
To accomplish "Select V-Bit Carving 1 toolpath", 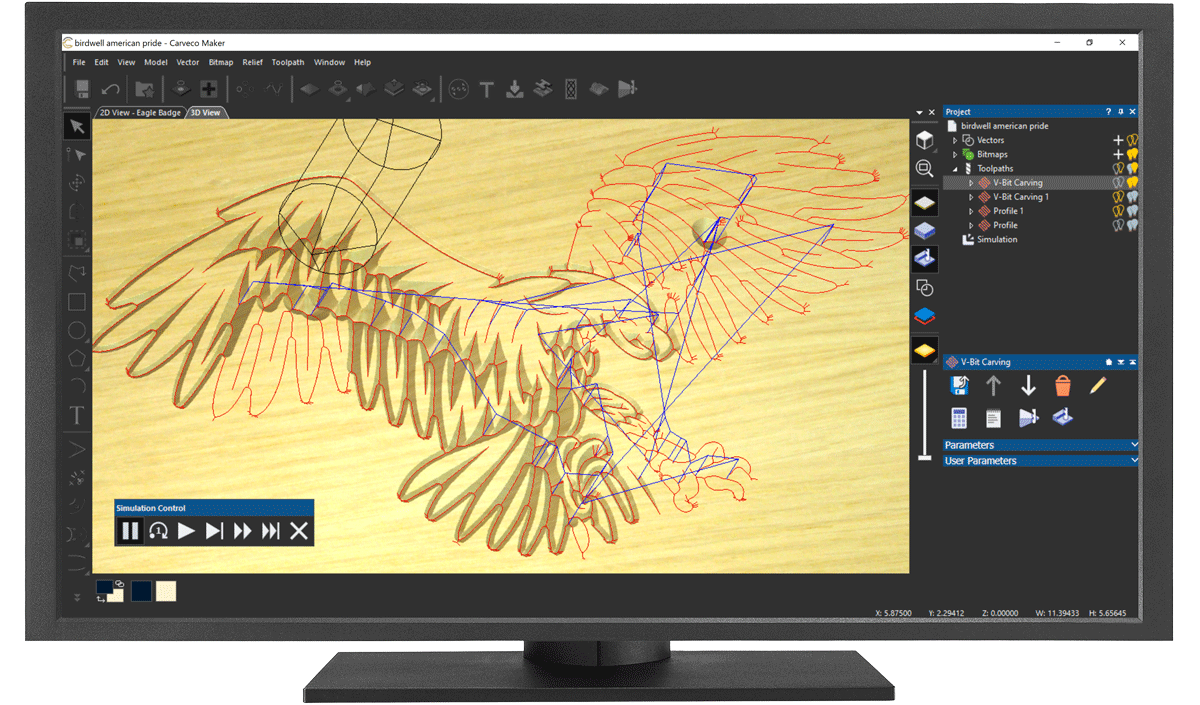I will click(1020, 197).
